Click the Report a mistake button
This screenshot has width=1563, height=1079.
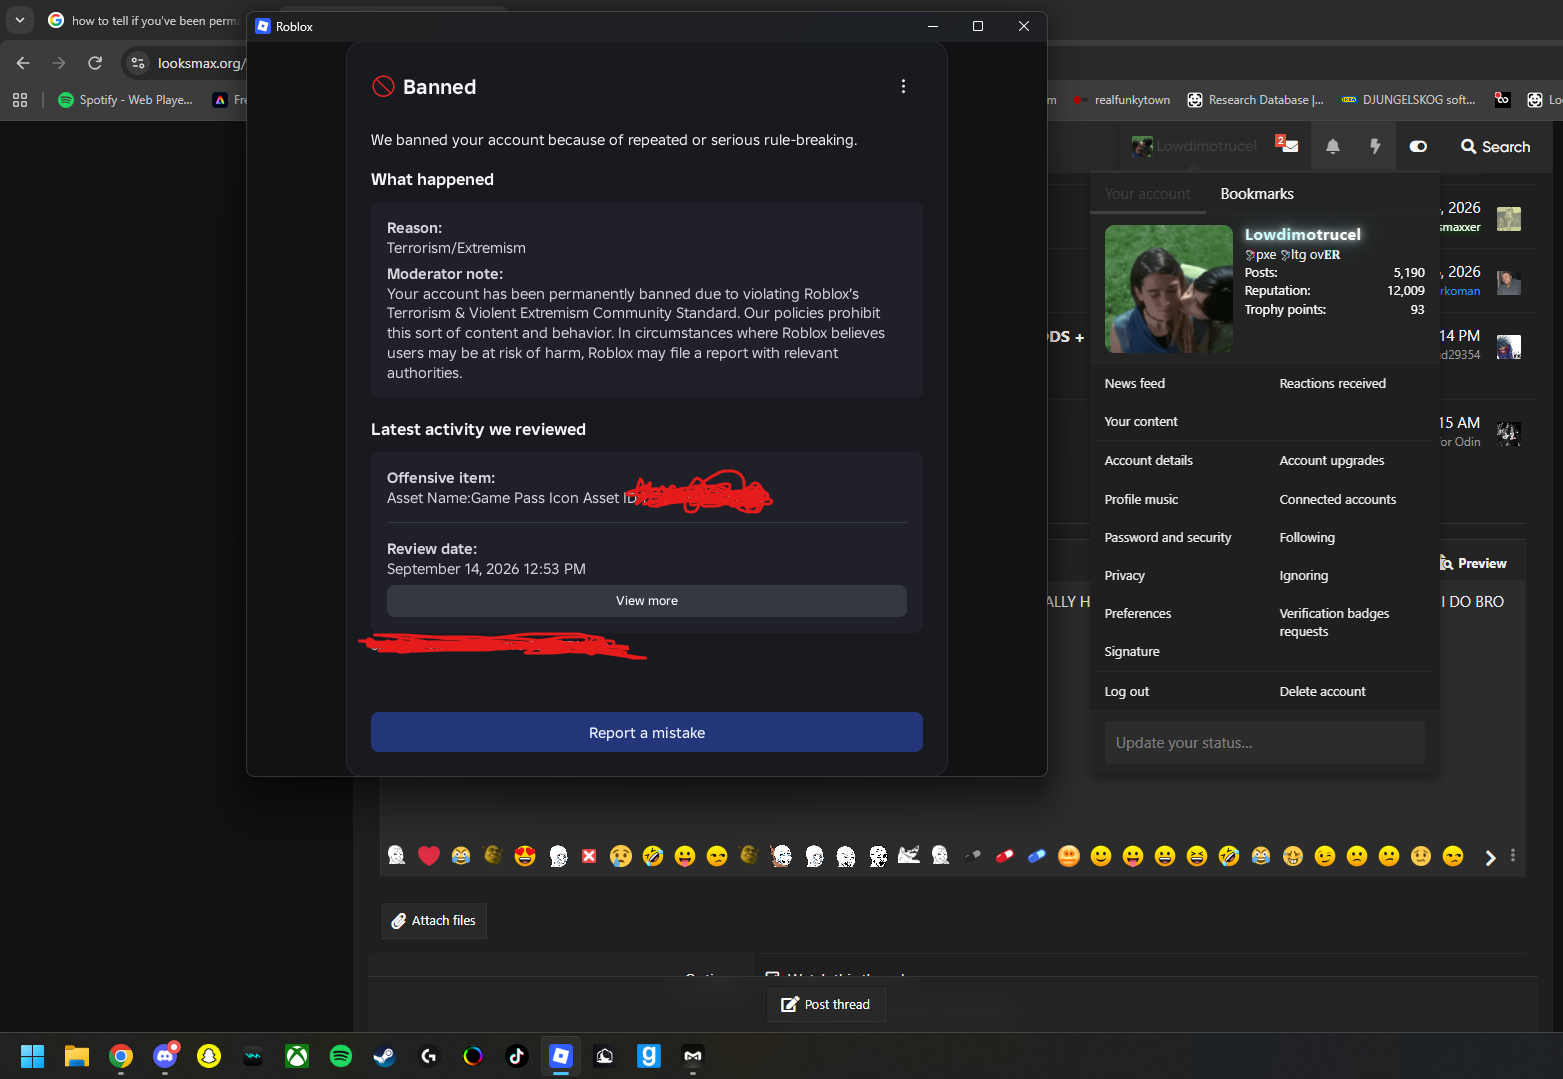(647, 733)
